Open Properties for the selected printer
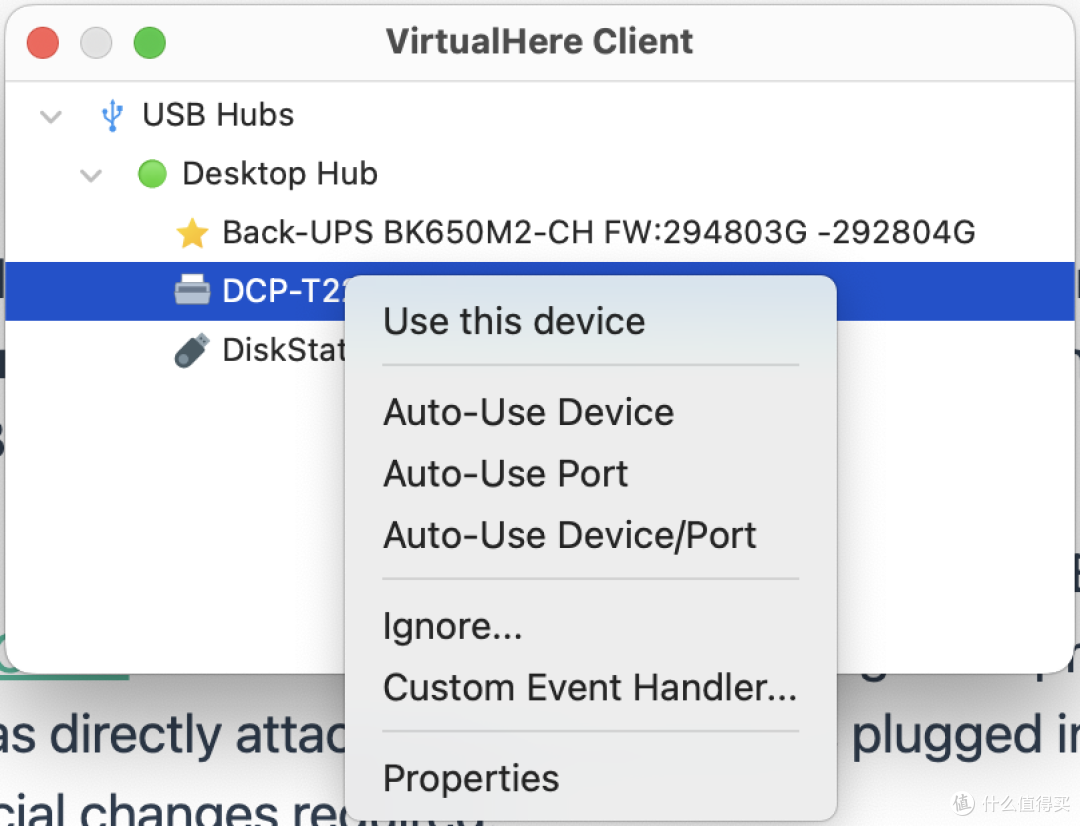Viewport: 1080px width, 826px height. [x=470, y=778]
